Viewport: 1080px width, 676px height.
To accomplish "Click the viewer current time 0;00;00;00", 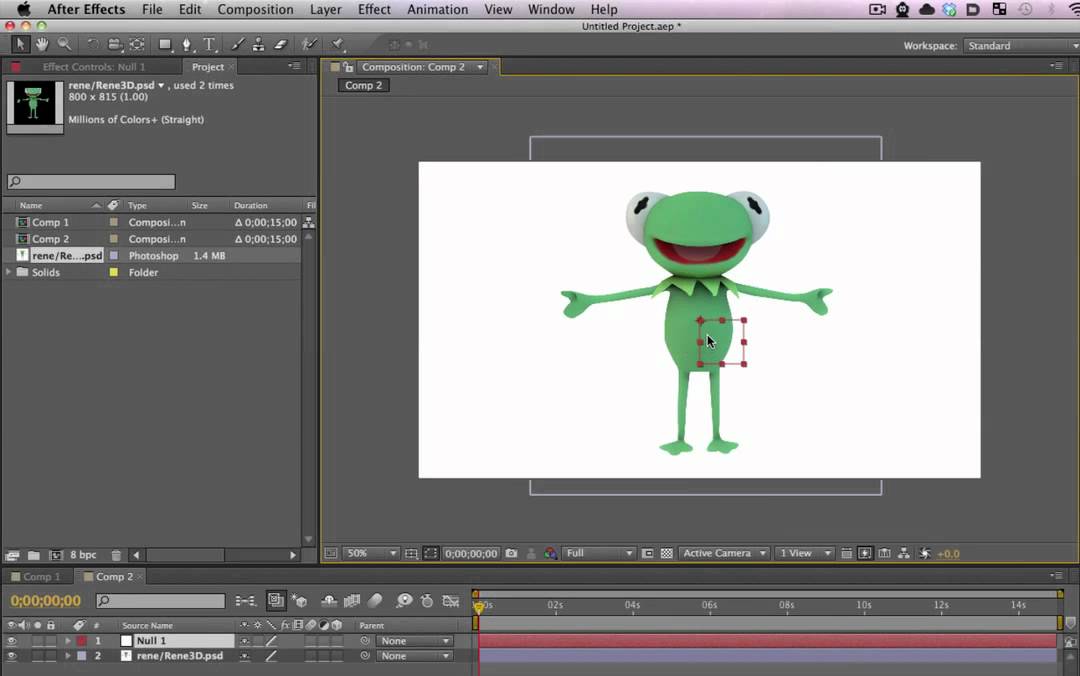I will 470,553.
